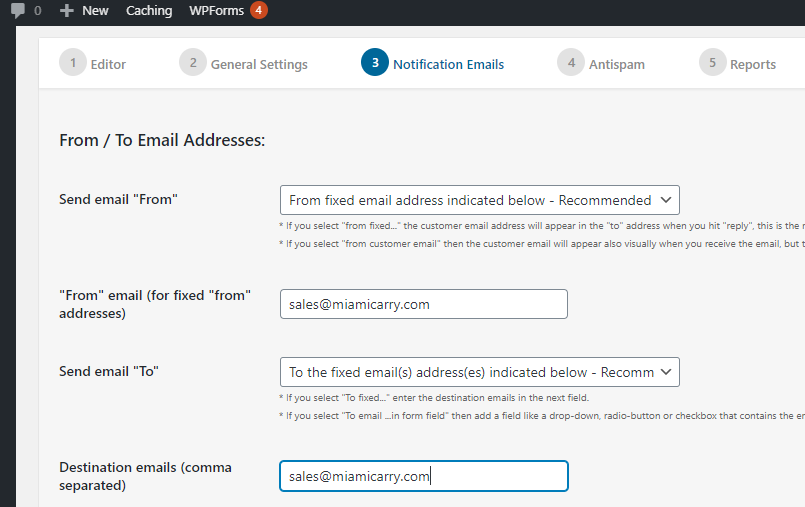
Task: Open the Send email "From" dropdown
Action: pyautogui.click(x=480, y=200)
